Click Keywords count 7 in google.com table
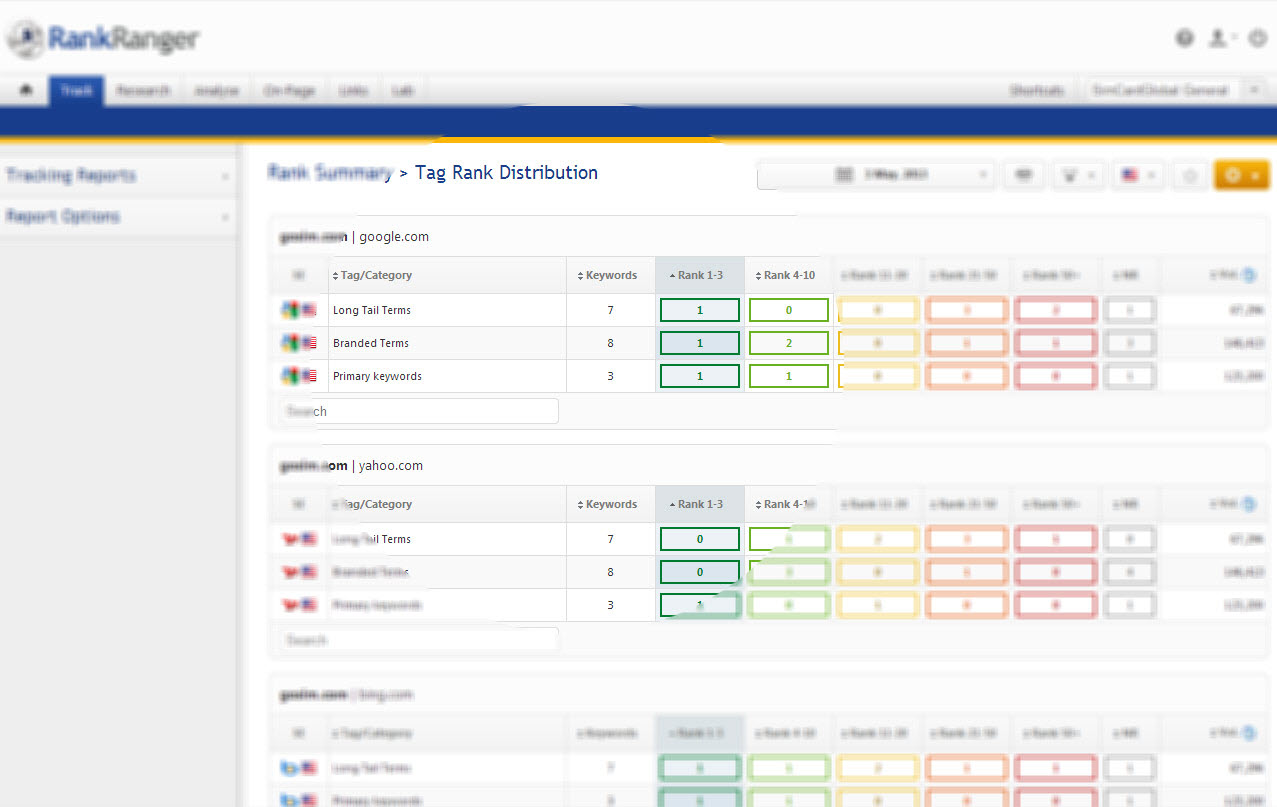The height and width of the screenshot is (807, 1277). 611,310
